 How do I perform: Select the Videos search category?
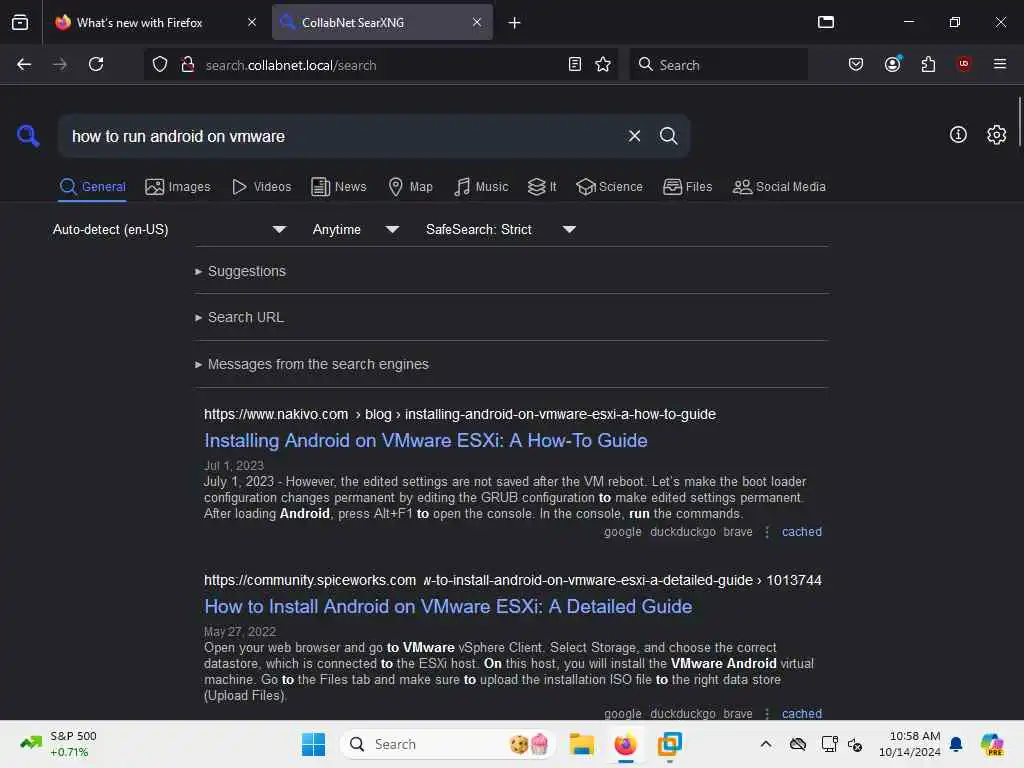tap(261, 187)
